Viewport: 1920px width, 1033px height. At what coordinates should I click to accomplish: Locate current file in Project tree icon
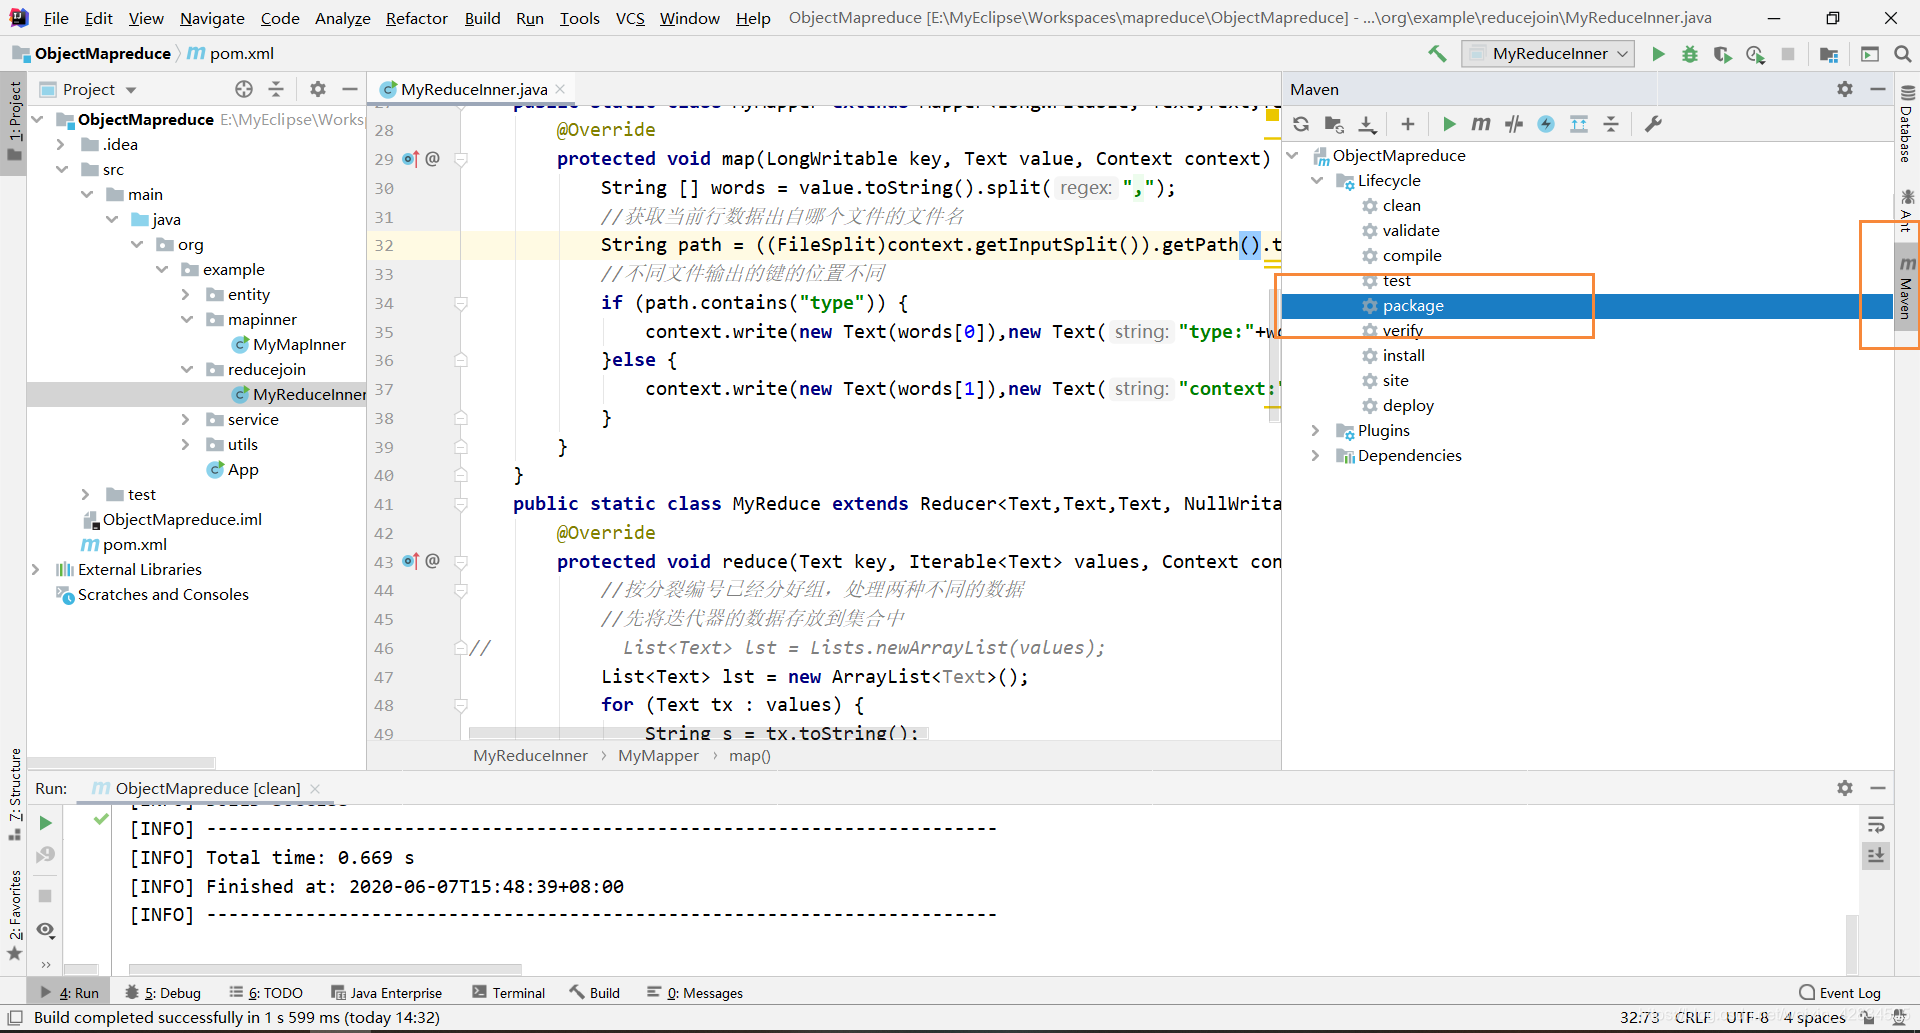coord(244,89)
